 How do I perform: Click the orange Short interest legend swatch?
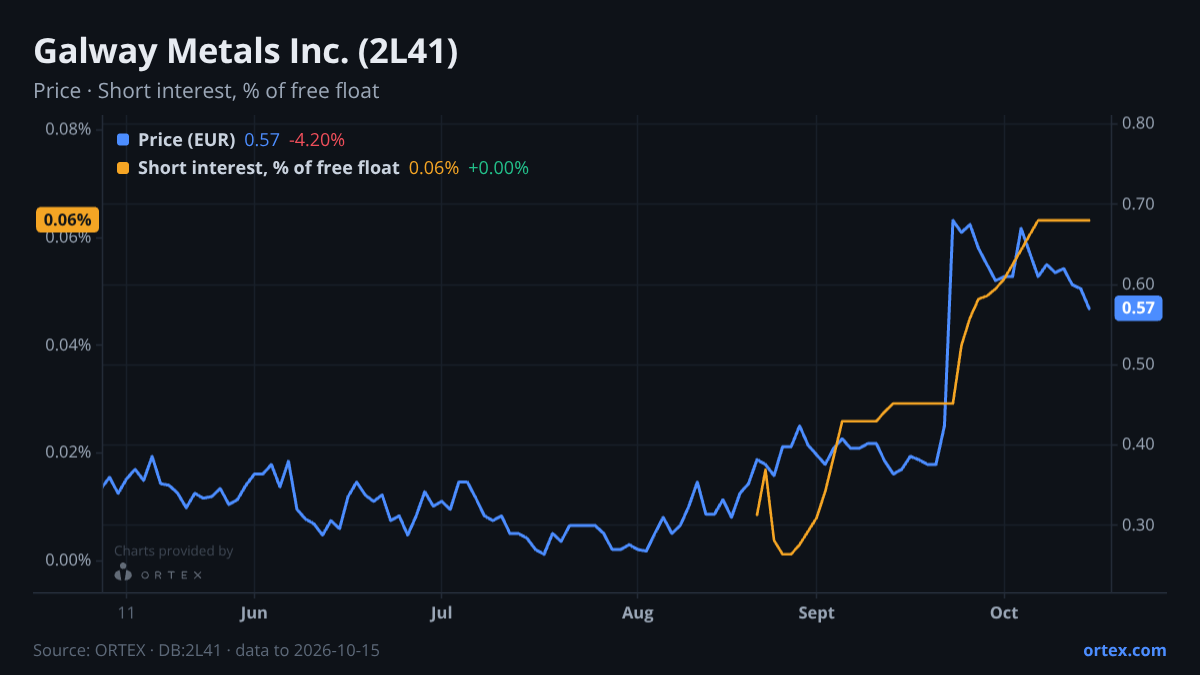pos(123,168)
